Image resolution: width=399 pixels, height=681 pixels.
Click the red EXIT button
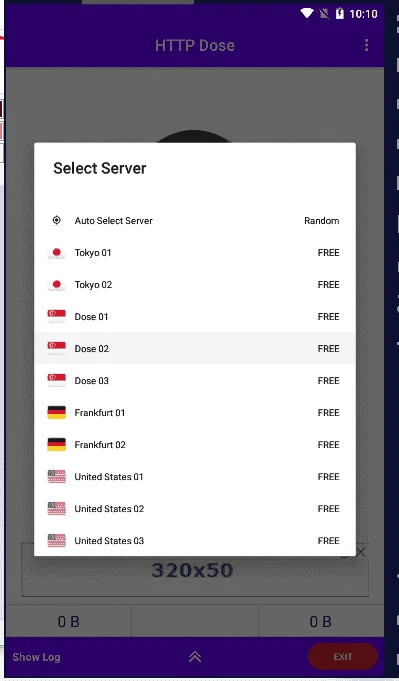[343, 657]
